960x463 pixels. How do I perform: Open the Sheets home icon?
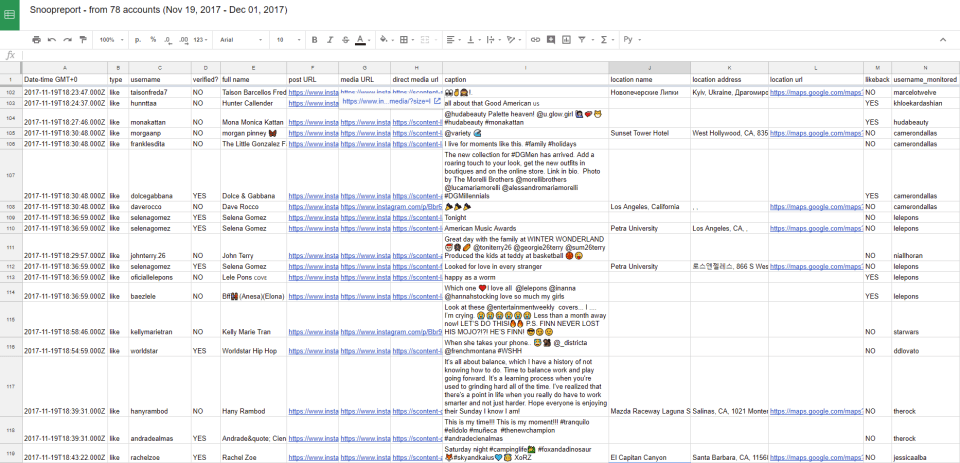click(10, 13)
